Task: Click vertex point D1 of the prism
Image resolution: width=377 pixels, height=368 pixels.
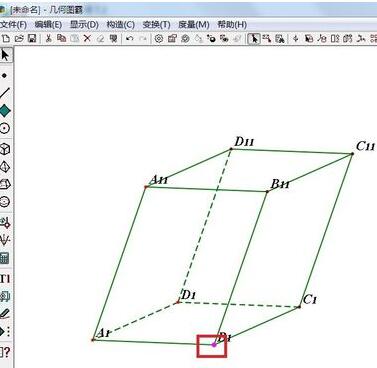Action: [178, 302]
